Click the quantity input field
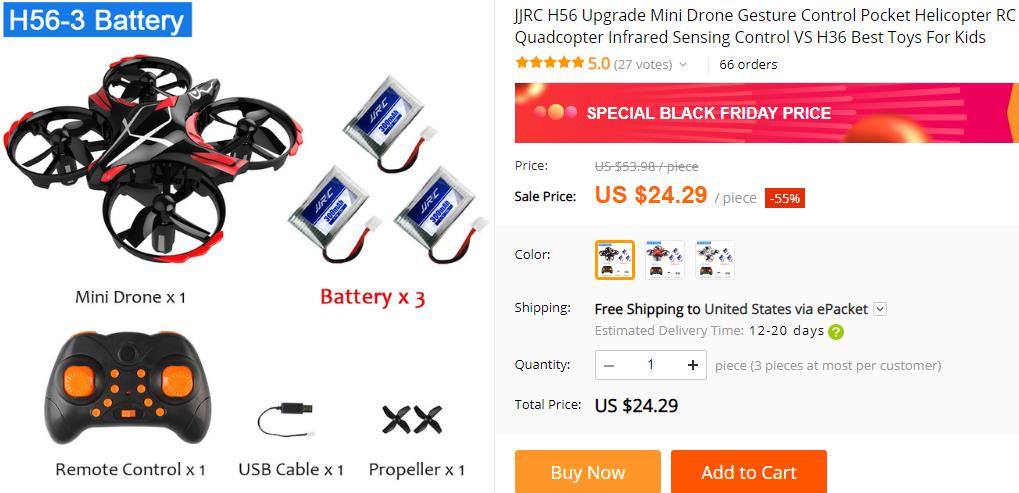This screenshot has height=493, width=1019. [651, 365]
